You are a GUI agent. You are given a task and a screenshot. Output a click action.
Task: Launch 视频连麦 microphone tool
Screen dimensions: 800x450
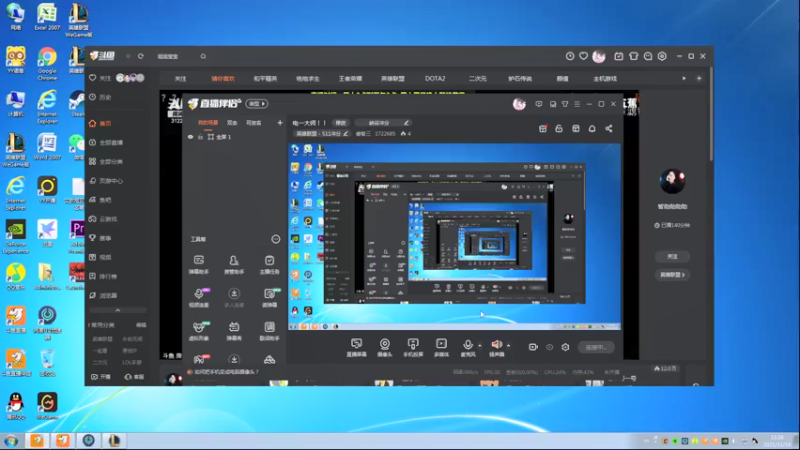[x=198, y=297]
